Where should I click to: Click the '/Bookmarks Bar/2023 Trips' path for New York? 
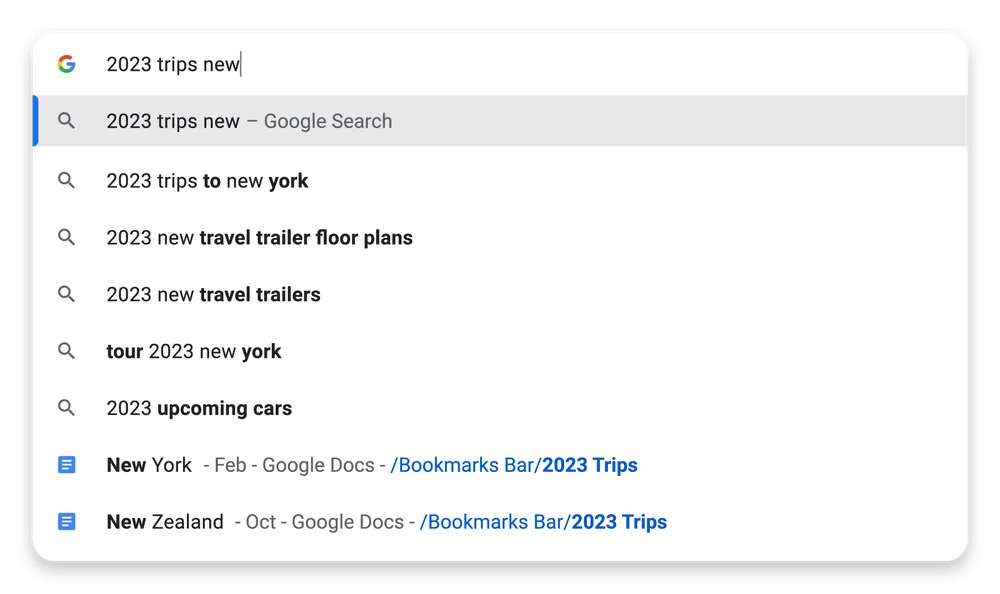tap(513, 465)
